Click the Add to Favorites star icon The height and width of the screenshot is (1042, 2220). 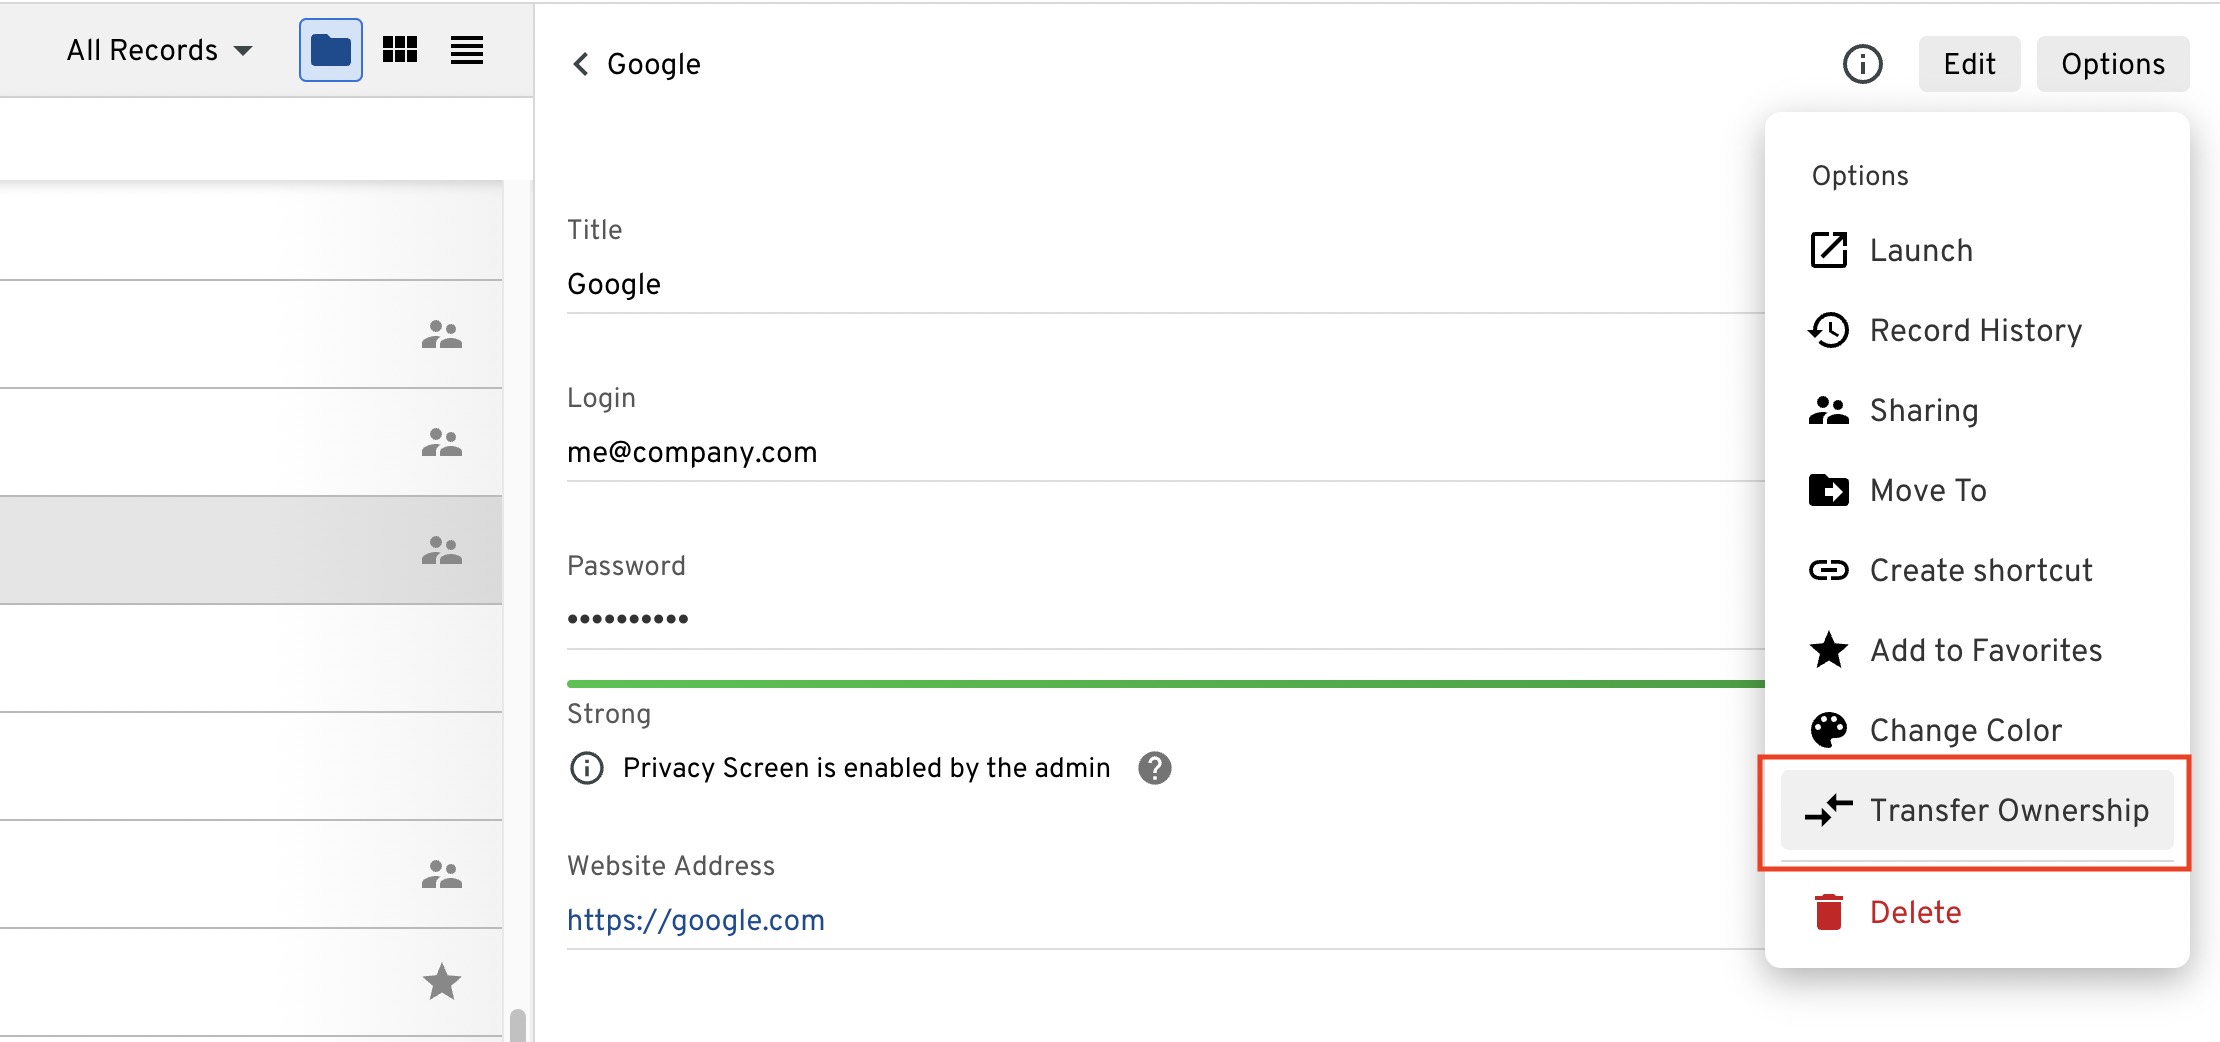pos(1829,650)
